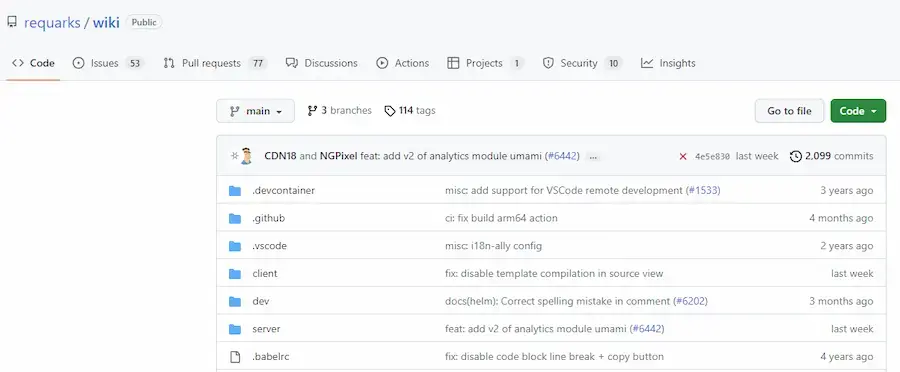Open the 'disable template compilation' commit message
The image size is (900, 372).
click(x=554, y=273)
